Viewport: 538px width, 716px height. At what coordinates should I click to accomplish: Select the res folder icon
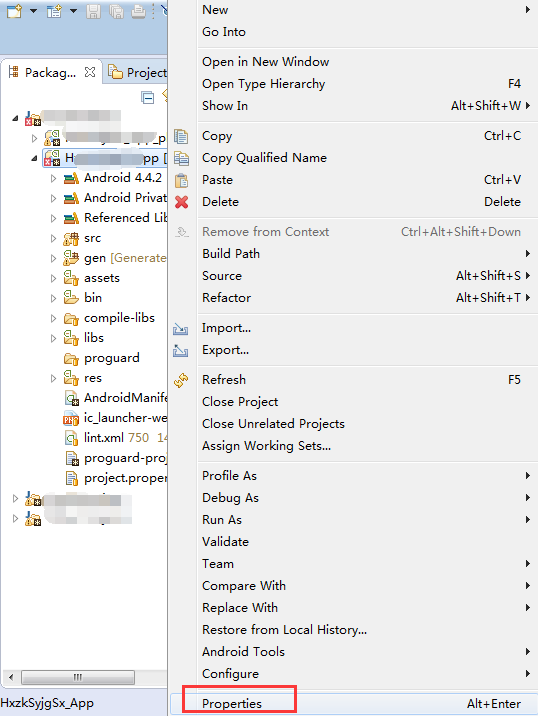pyautogui.click(x=71, y=378)
